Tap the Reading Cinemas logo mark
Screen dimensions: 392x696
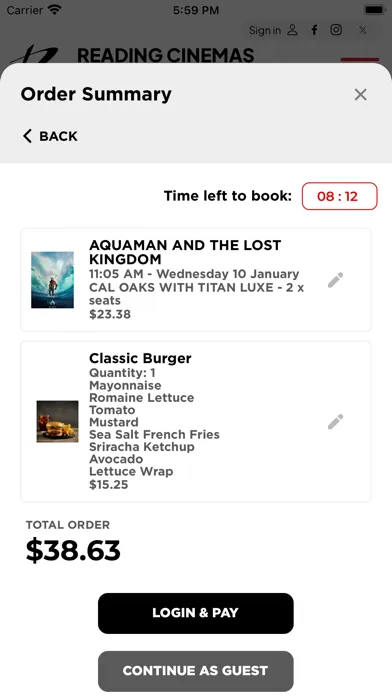pyautogui.click(x=35, y=54)
